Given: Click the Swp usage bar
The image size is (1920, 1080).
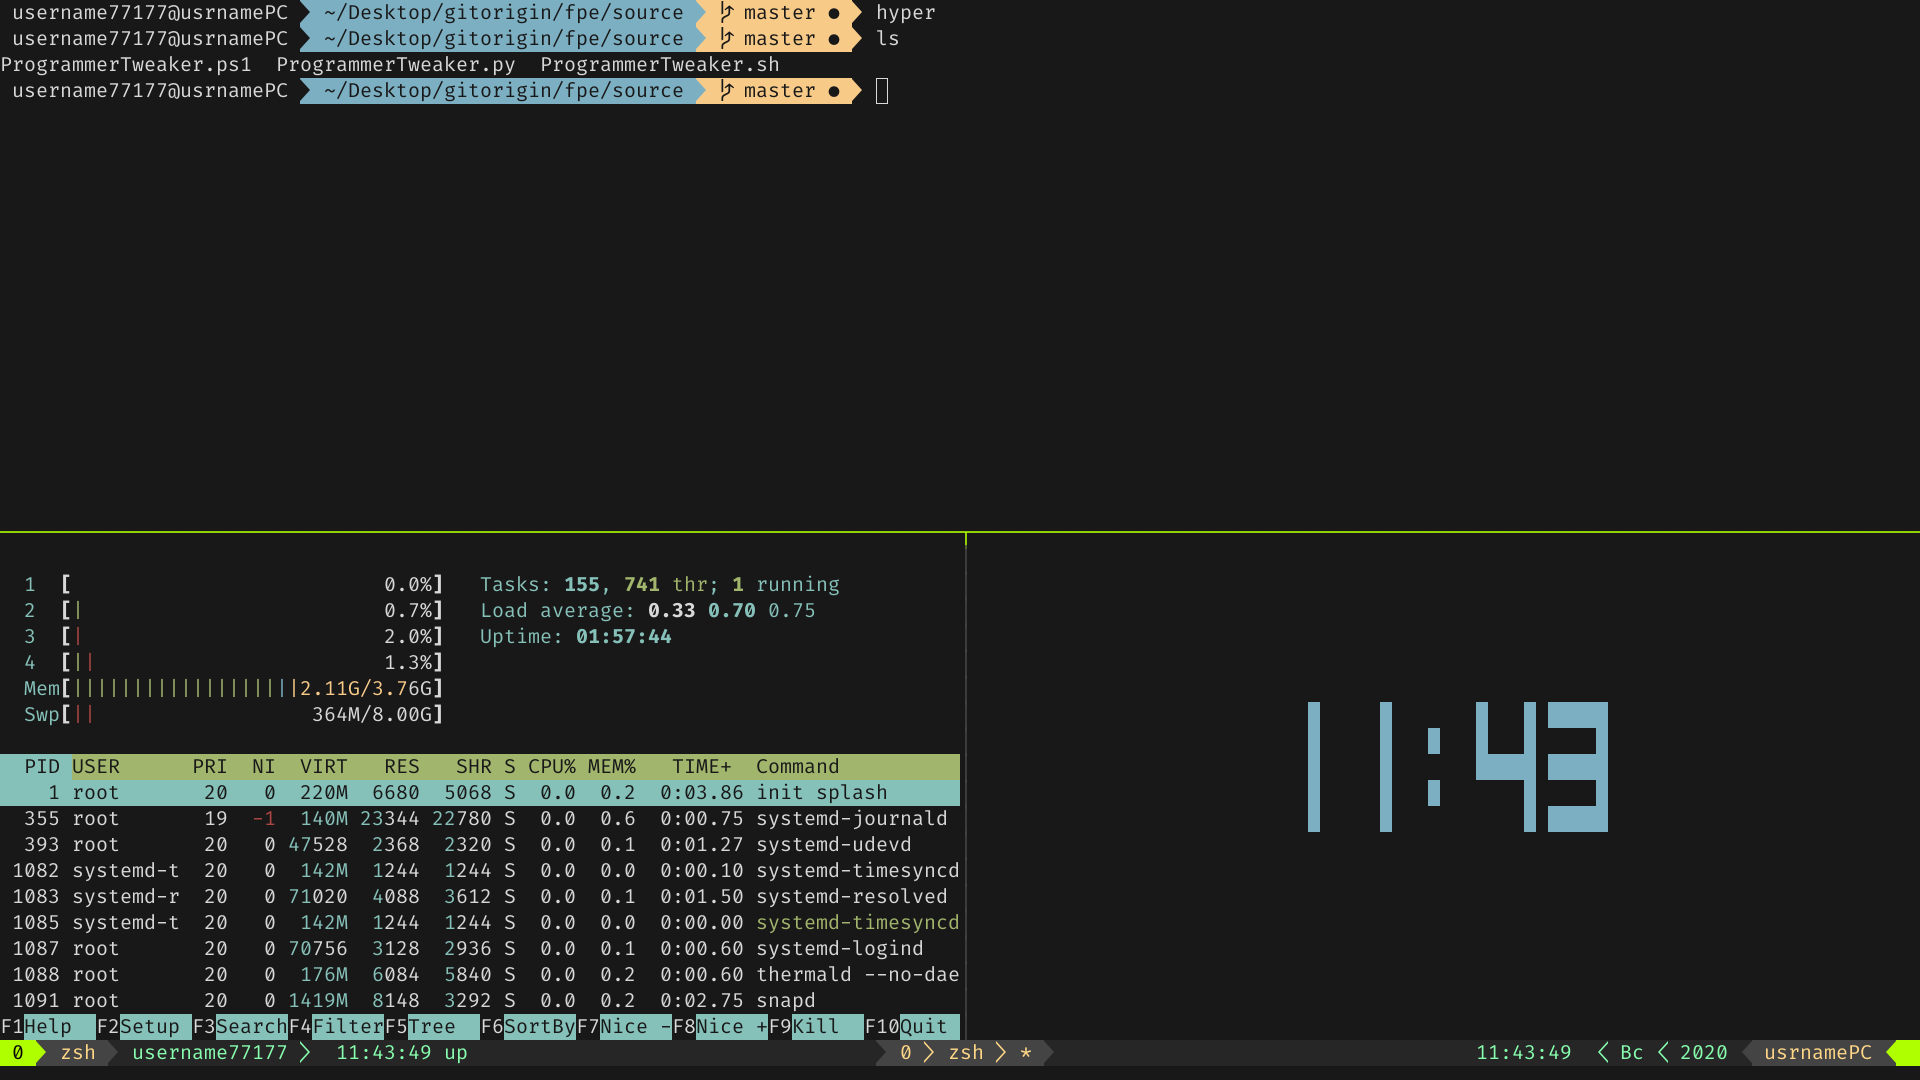Looking at the screenshot, I should [234, 715].
